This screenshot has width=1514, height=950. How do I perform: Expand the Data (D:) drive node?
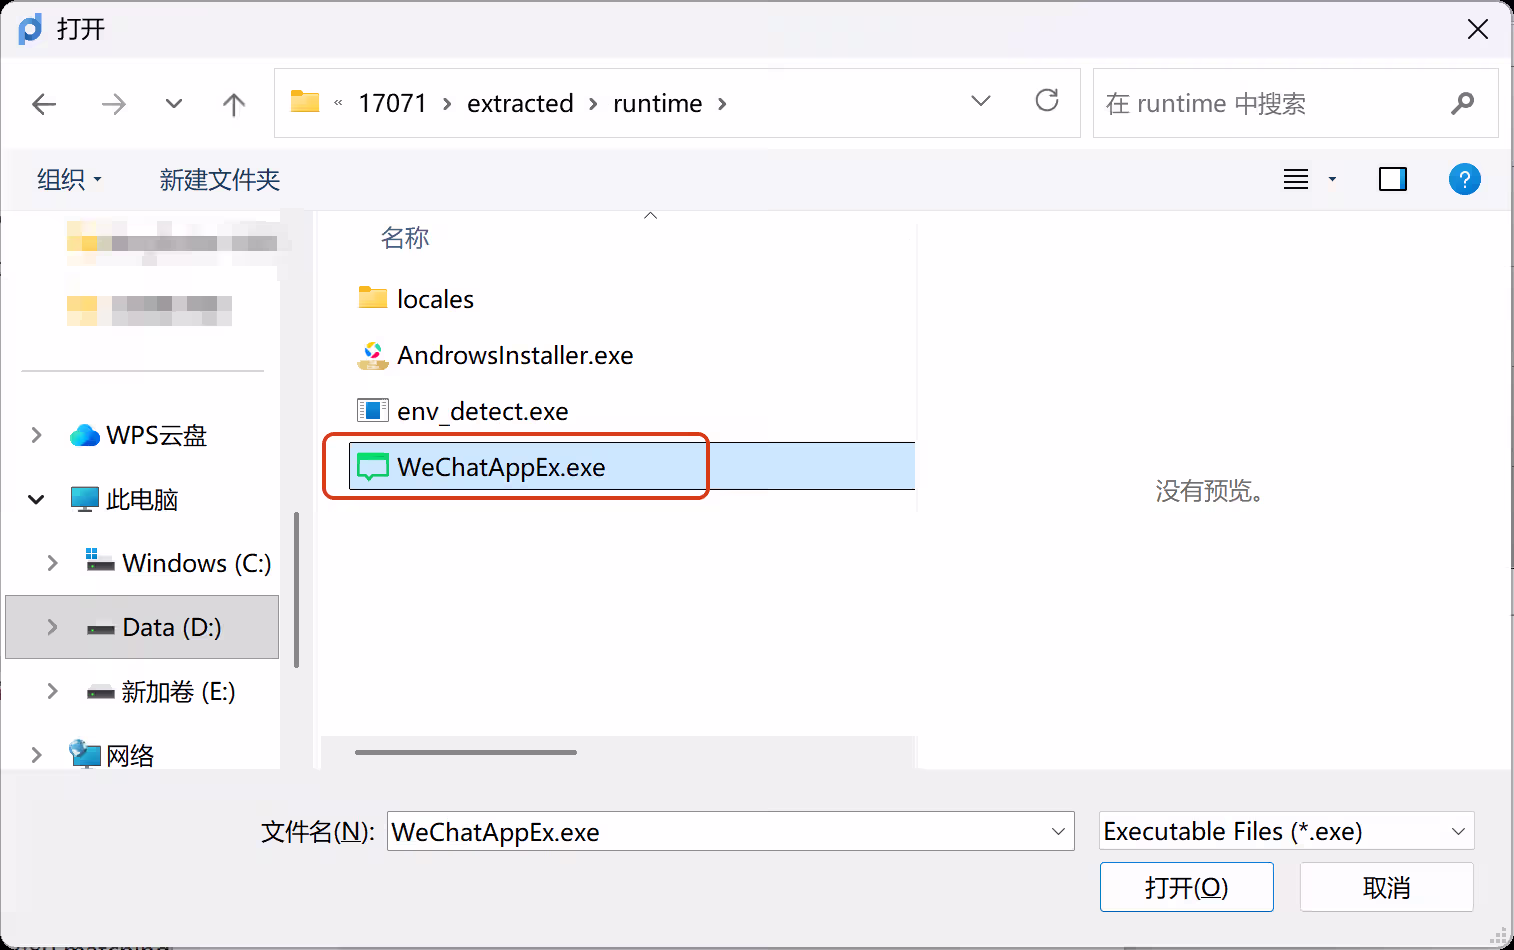52,627
